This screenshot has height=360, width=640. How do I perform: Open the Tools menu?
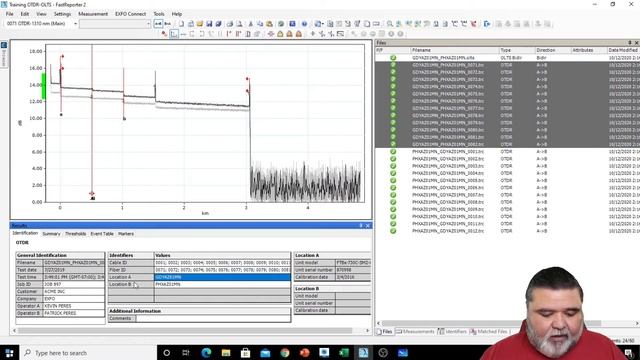[x=159, y=14]
